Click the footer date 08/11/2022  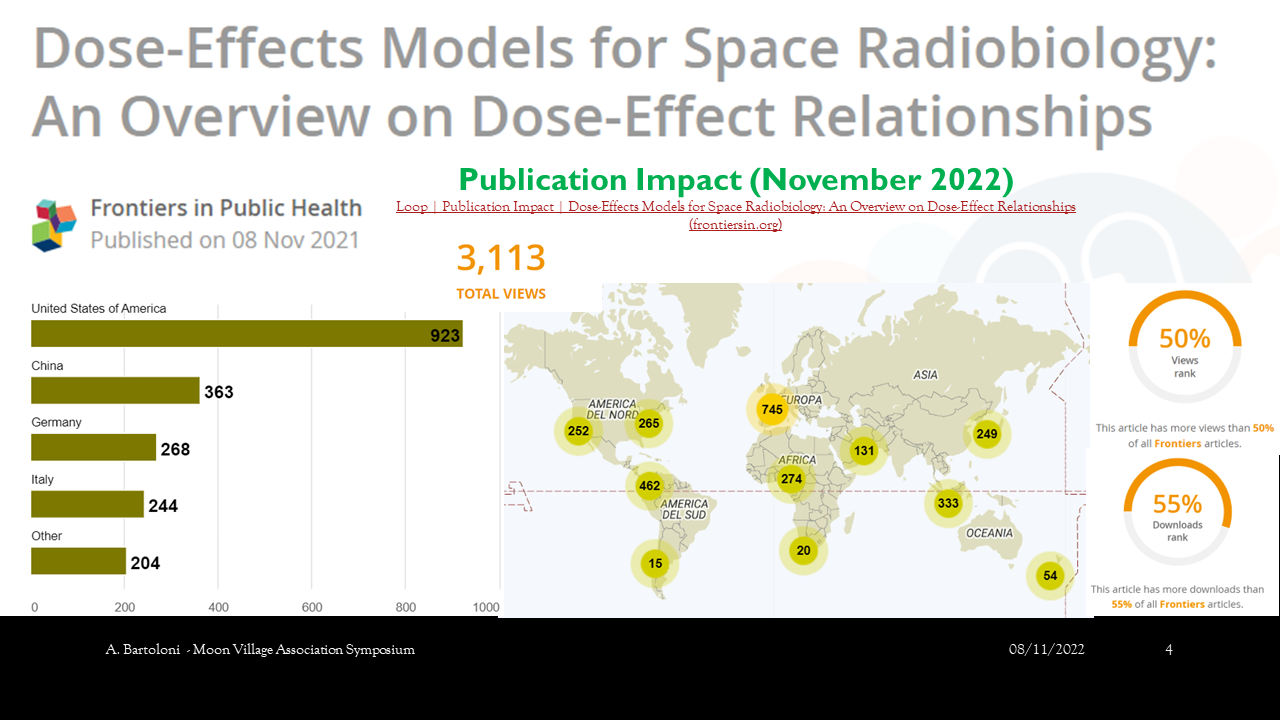1046,650
